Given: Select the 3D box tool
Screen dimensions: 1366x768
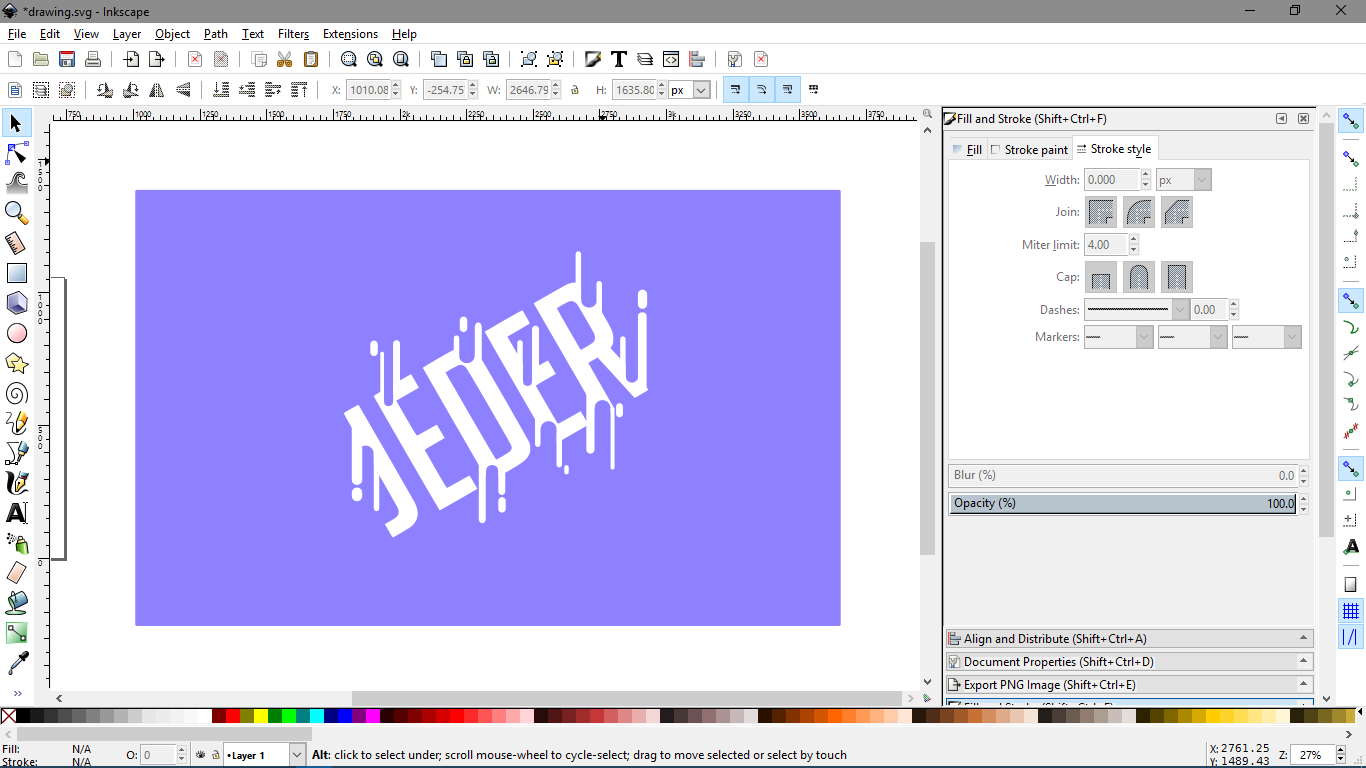Looking at the screenshot, I should [x=17, y=303].
